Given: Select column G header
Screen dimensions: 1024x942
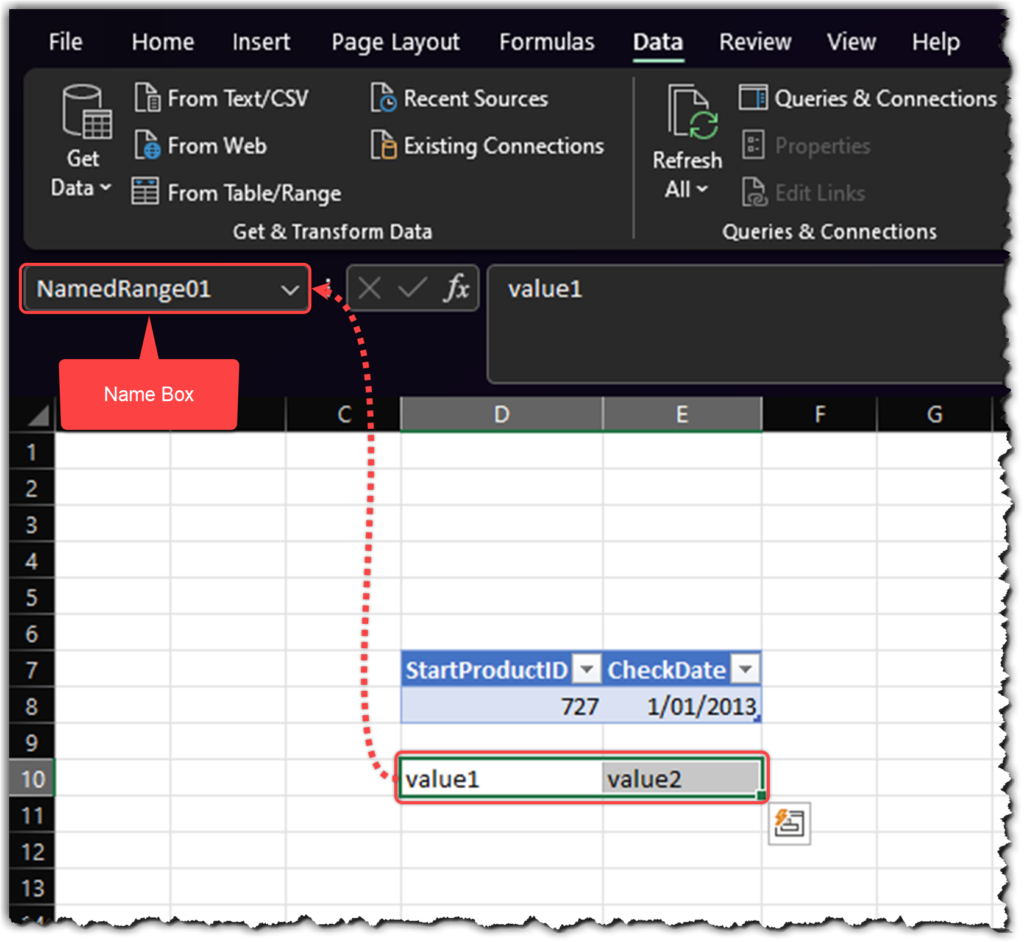Looking at the screenshot, I should [934, 414].
